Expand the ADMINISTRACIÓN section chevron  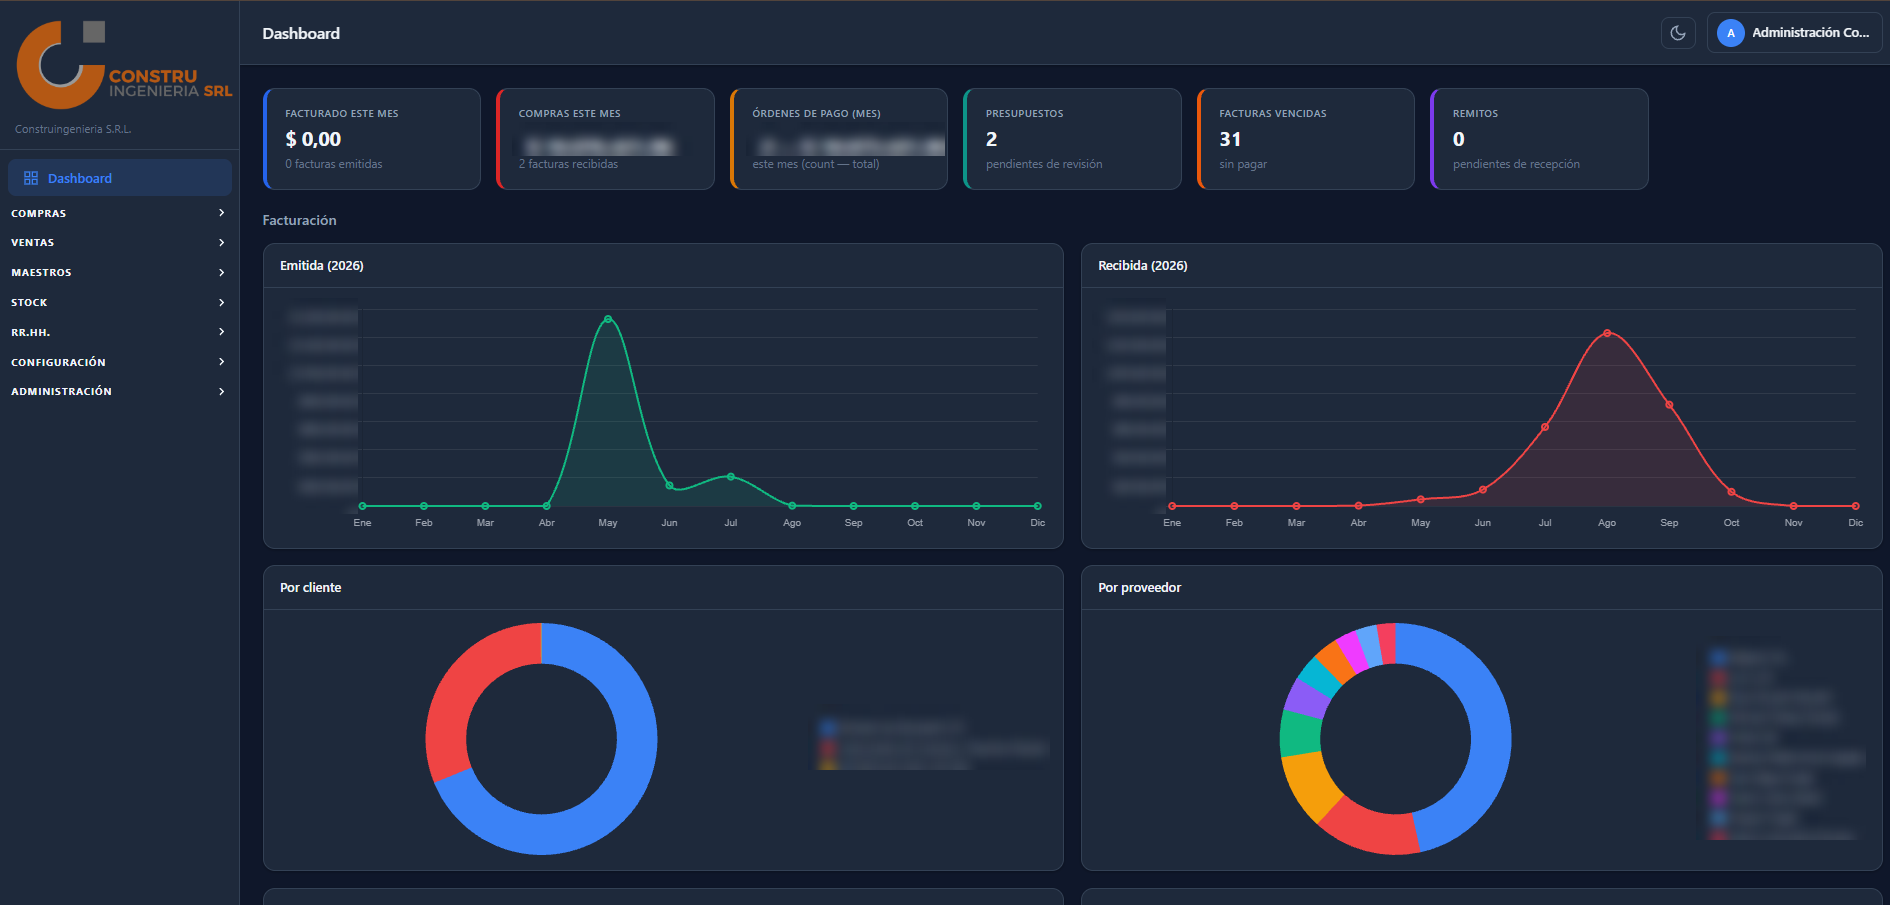click(x=221, y=391)
